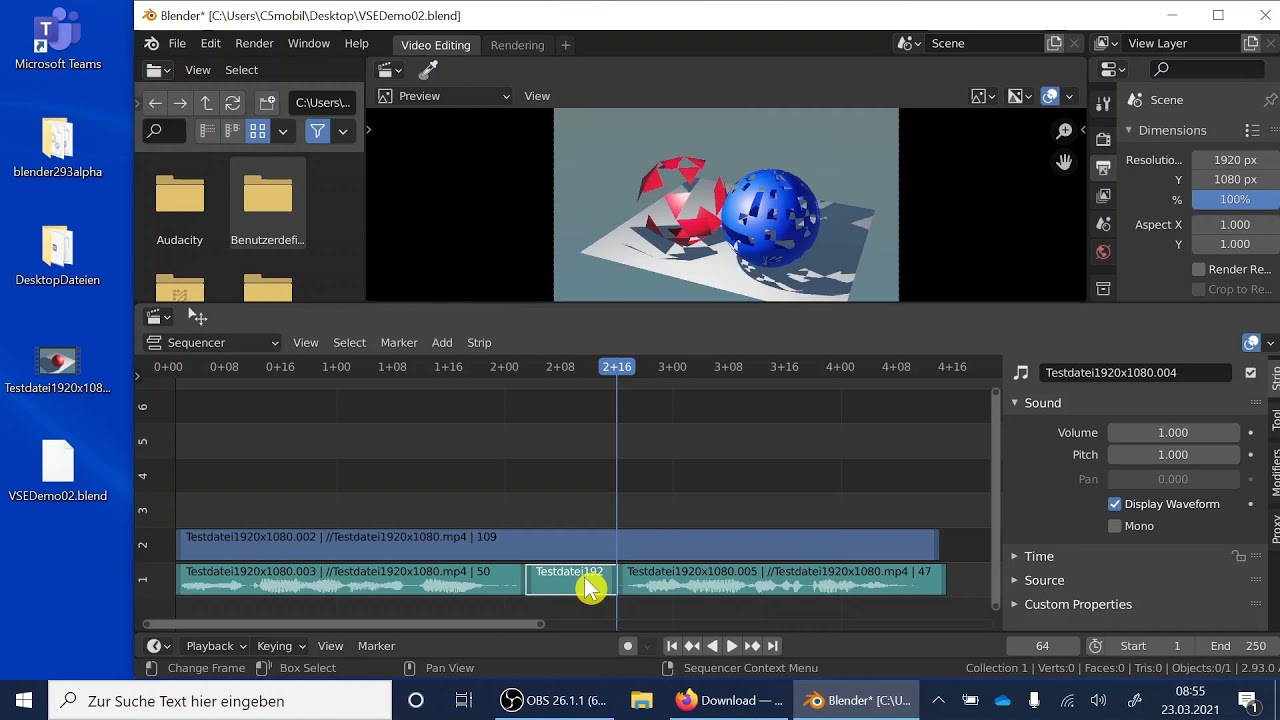Open the Preview mode dropdown
The image size is (1280, 720).
[x=444, y=96]
